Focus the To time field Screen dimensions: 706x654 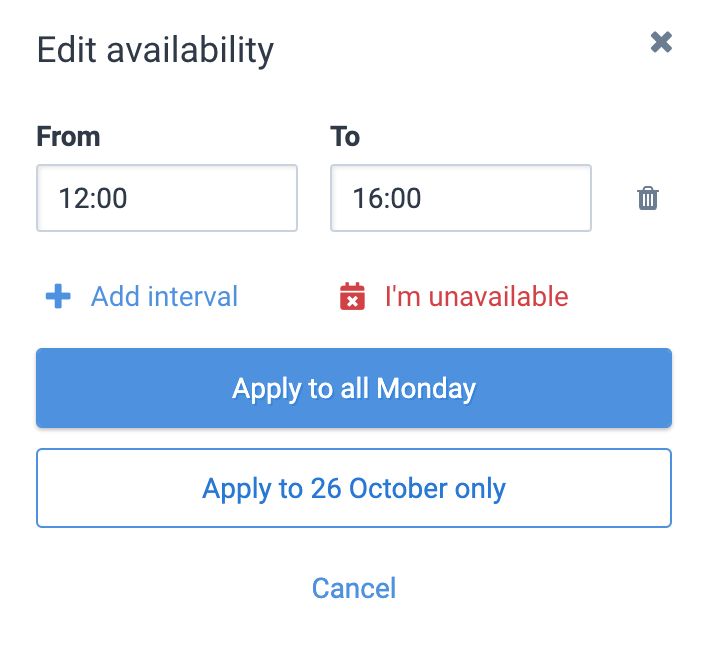click(x=461, y=198)
